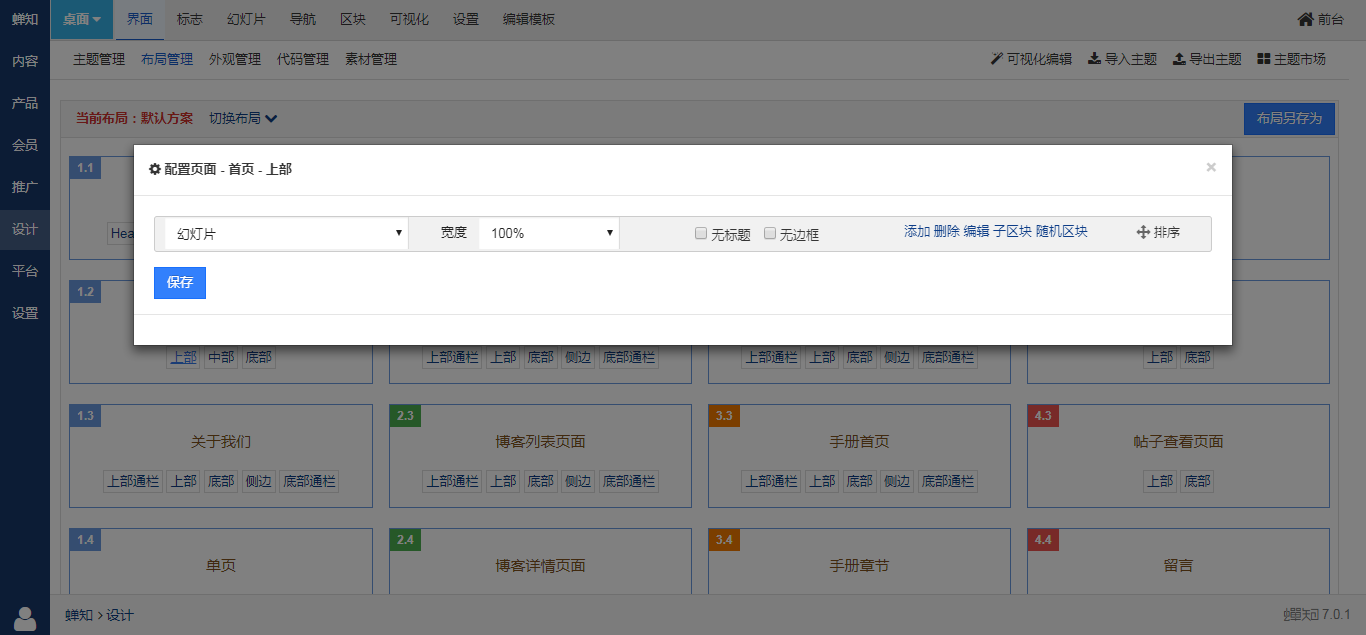1366x635 pixels.
Task: Click 底部 in 帖子查看页面 card
Action: coord(1197,481)
